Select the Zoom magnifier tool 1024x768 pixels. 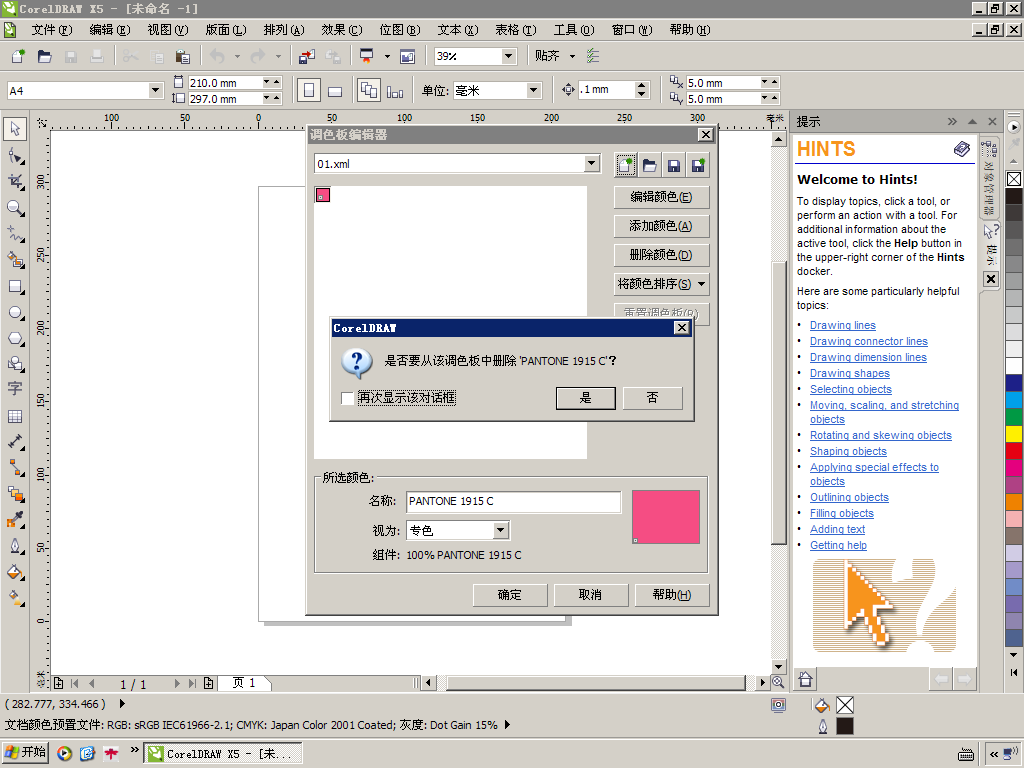[15, 208]
